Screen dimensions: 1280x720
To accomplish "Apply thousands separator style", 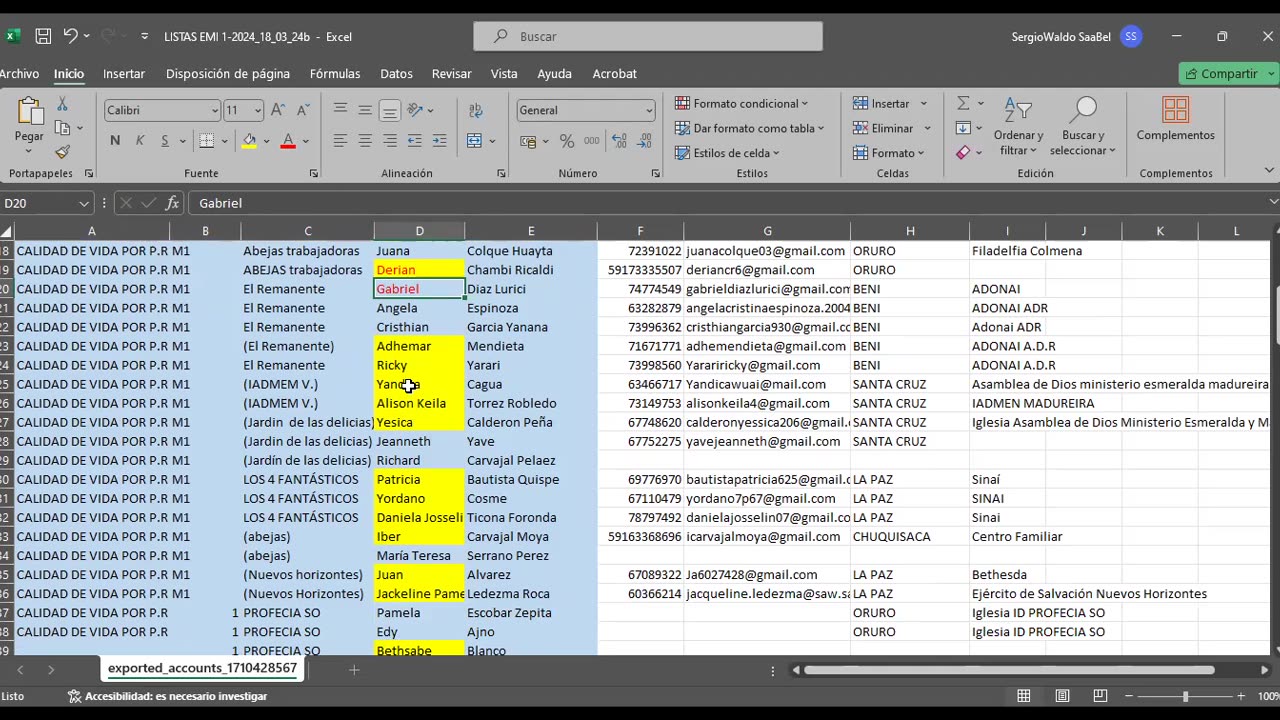I will (x=591, y=141).
